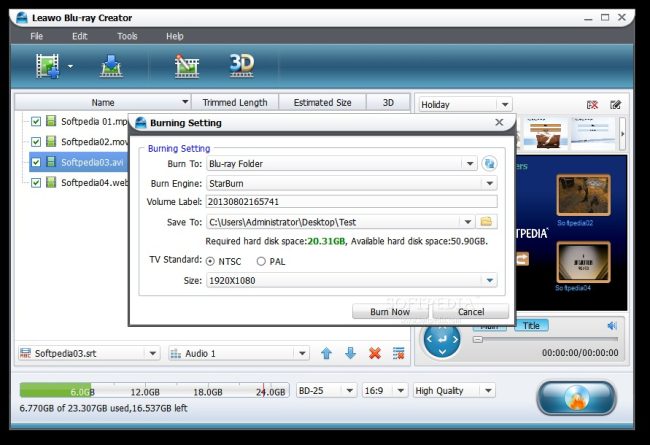
Task: Click the delete template icon
Action: (x=592, y=105)
